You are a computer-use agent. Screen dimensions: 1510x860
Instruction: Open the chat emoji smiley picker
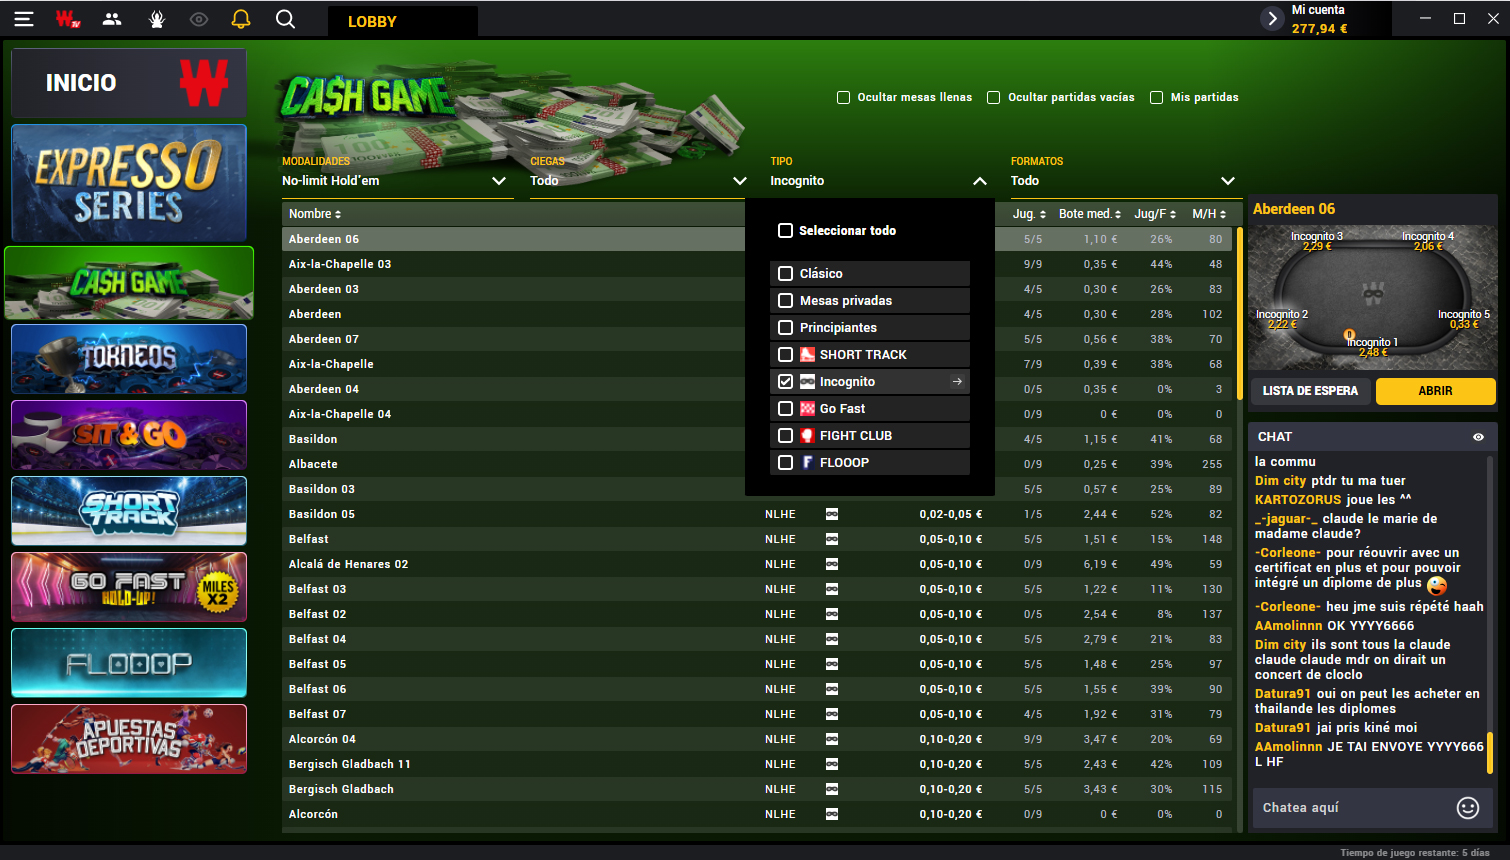click(1467, 808)
